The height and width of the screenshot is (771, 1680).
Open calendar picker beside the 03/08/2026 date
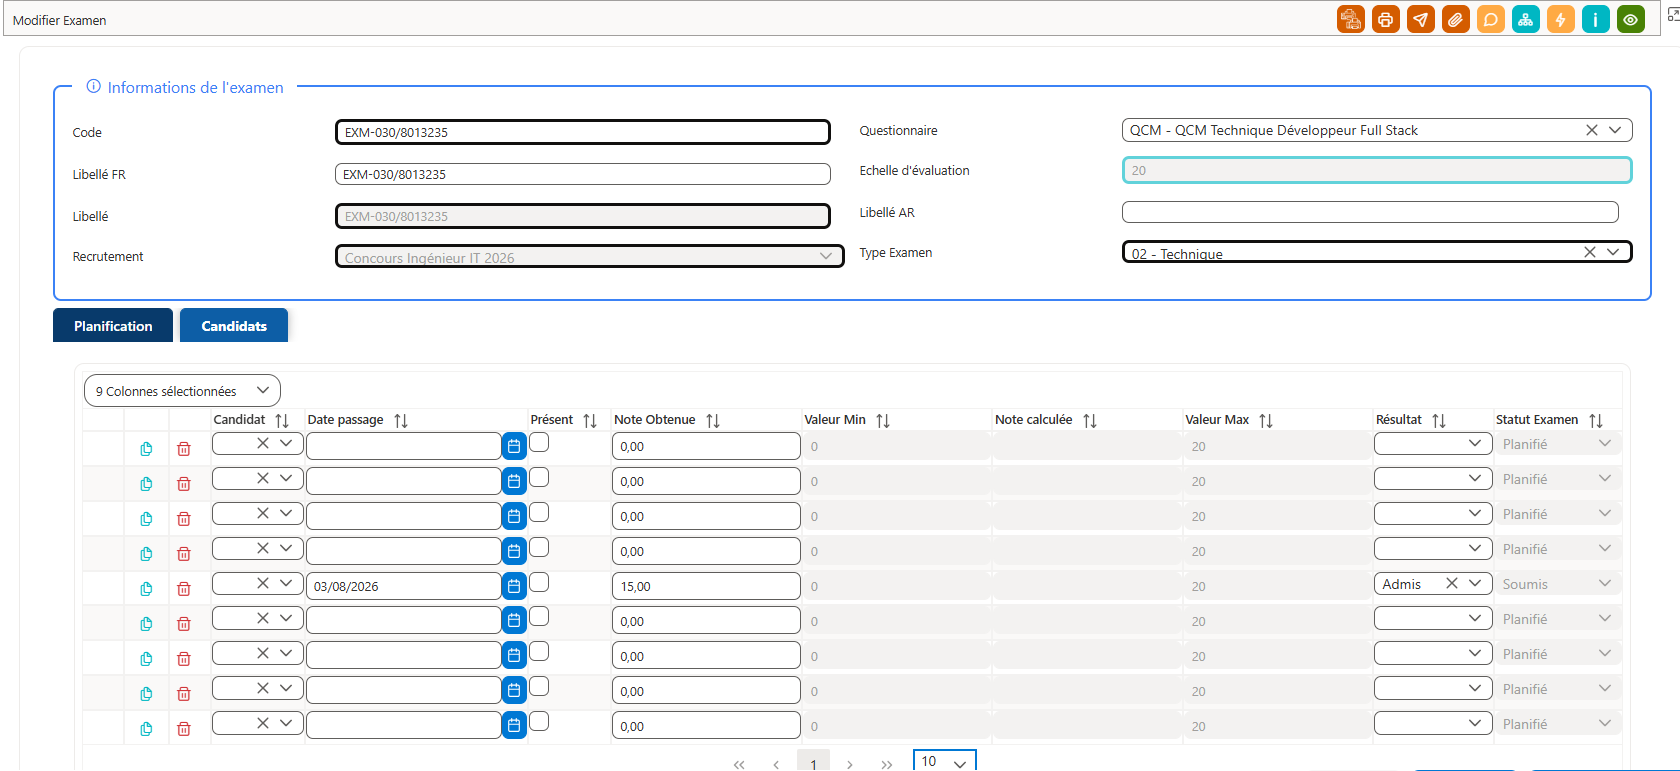click(514, 586)
